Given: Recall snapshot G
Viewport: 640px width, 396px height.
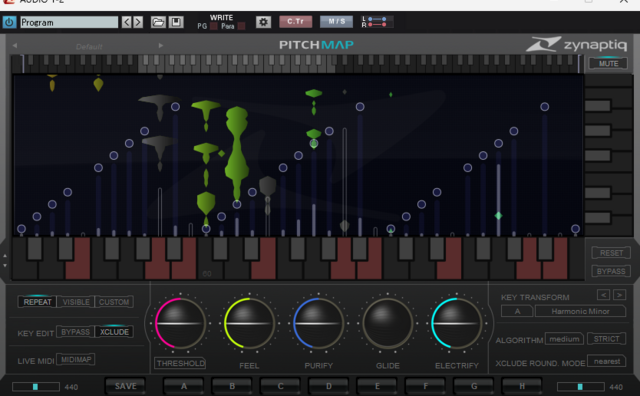Looking at the screenshot, I should [x=473, y=386].
